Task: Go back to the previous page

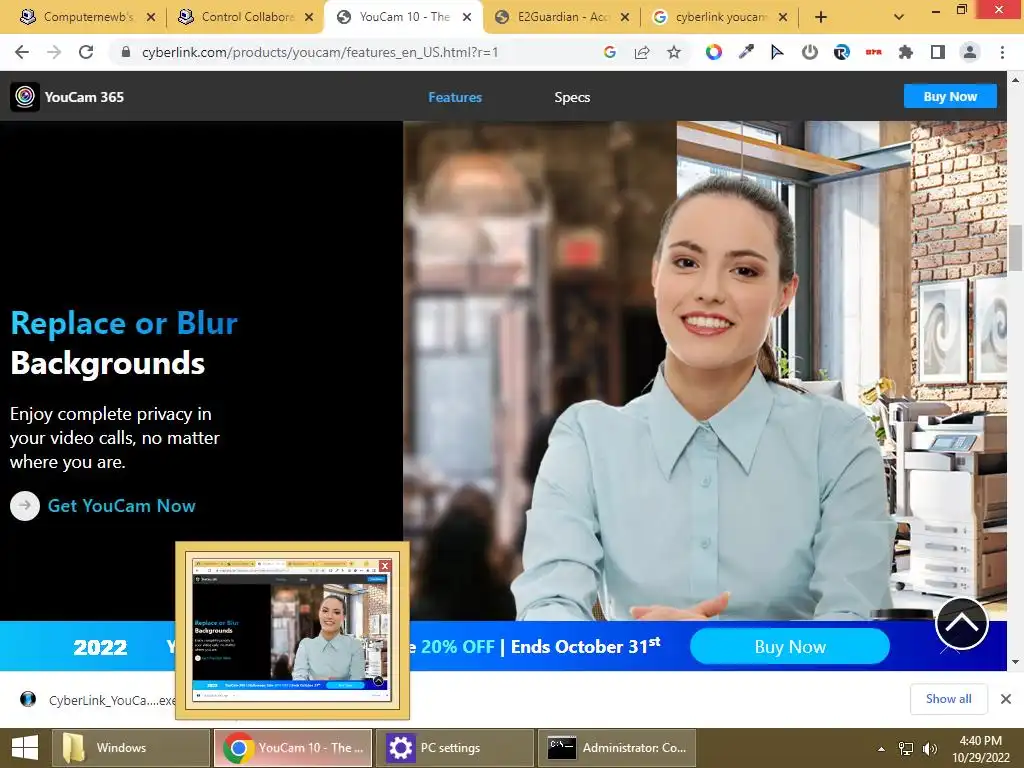Action: point(22,52)
